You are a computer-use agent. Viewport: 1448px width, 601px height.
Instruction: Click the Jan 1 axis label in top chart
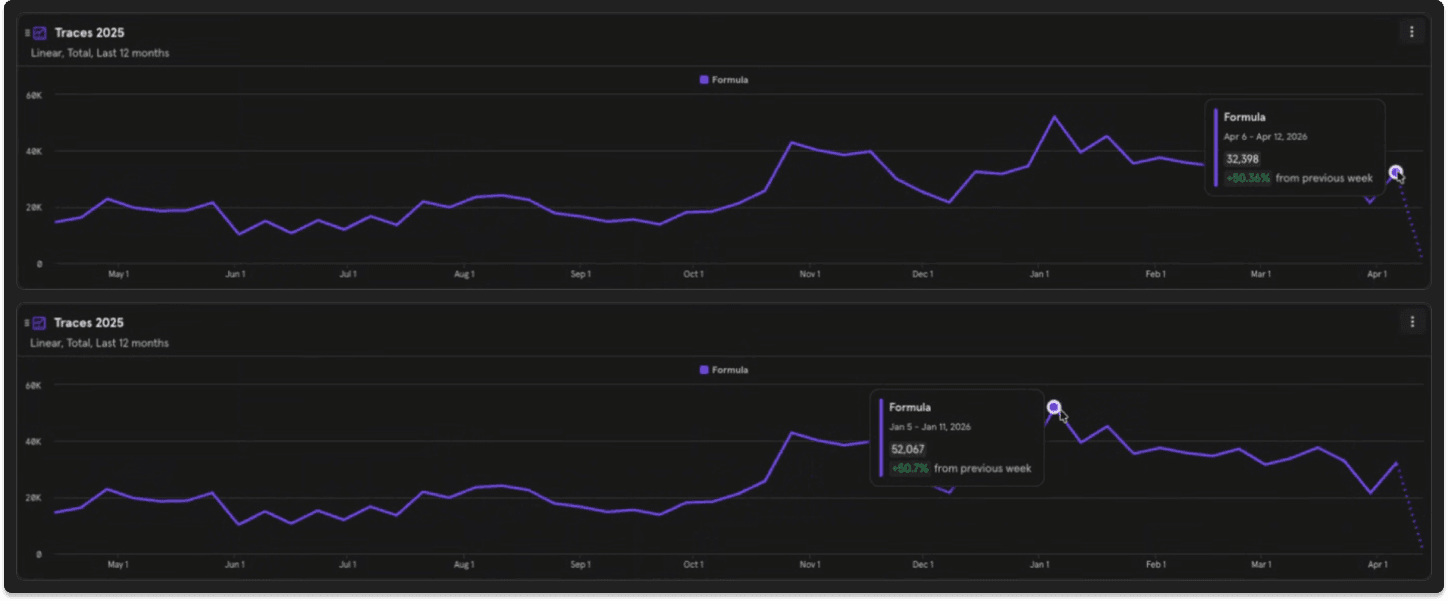coord(1040,274)
